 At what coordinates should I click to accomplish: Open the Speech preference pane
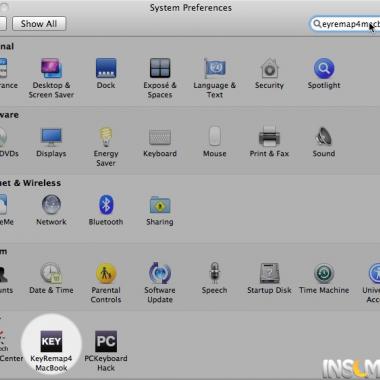(x=214, y=279)
